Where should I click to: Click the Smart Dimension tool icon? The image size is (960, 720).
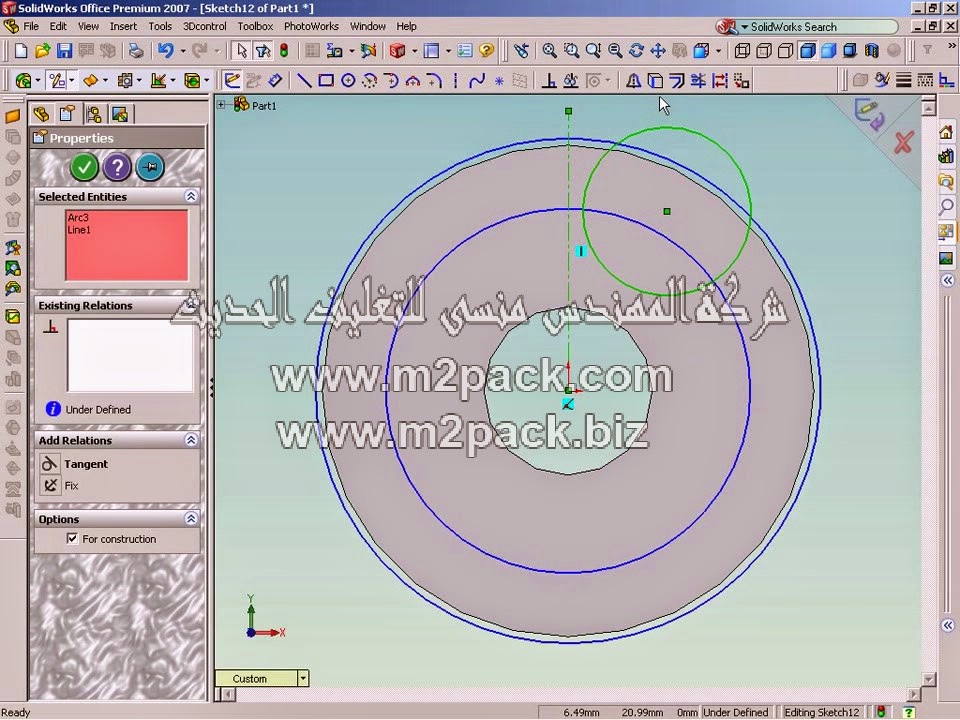tap(276, 80)
